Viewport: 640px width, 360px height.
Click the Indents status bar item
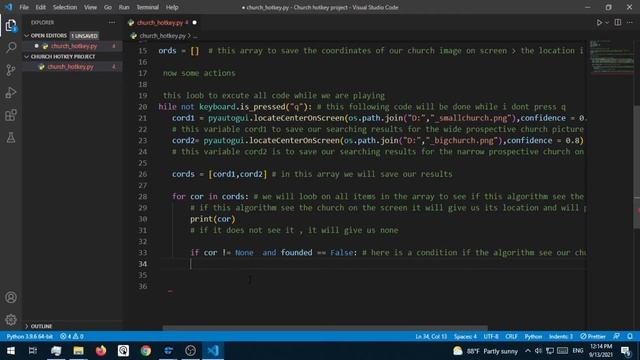click(560, 336)
